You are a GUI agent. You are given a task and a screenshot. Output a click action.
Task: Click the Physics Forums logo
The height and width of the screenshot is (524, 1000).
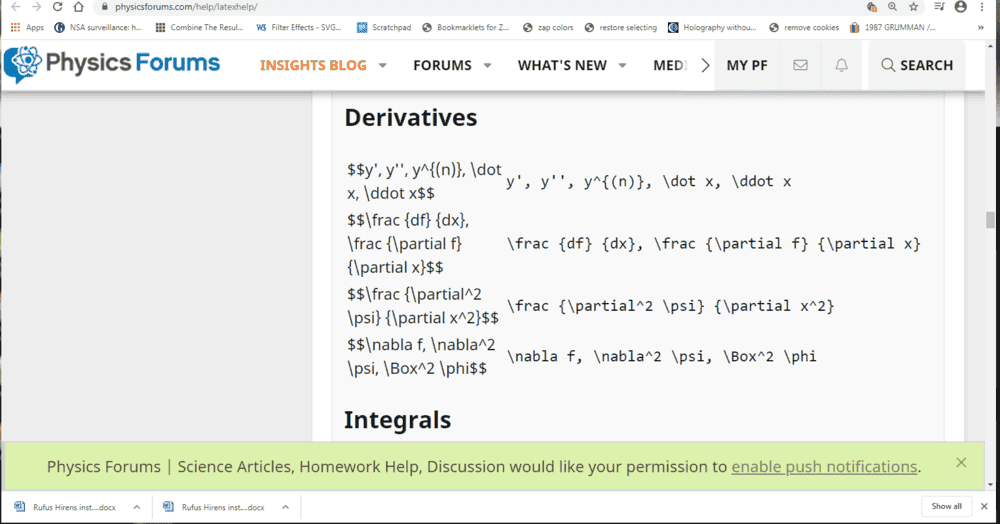point(112,64)
